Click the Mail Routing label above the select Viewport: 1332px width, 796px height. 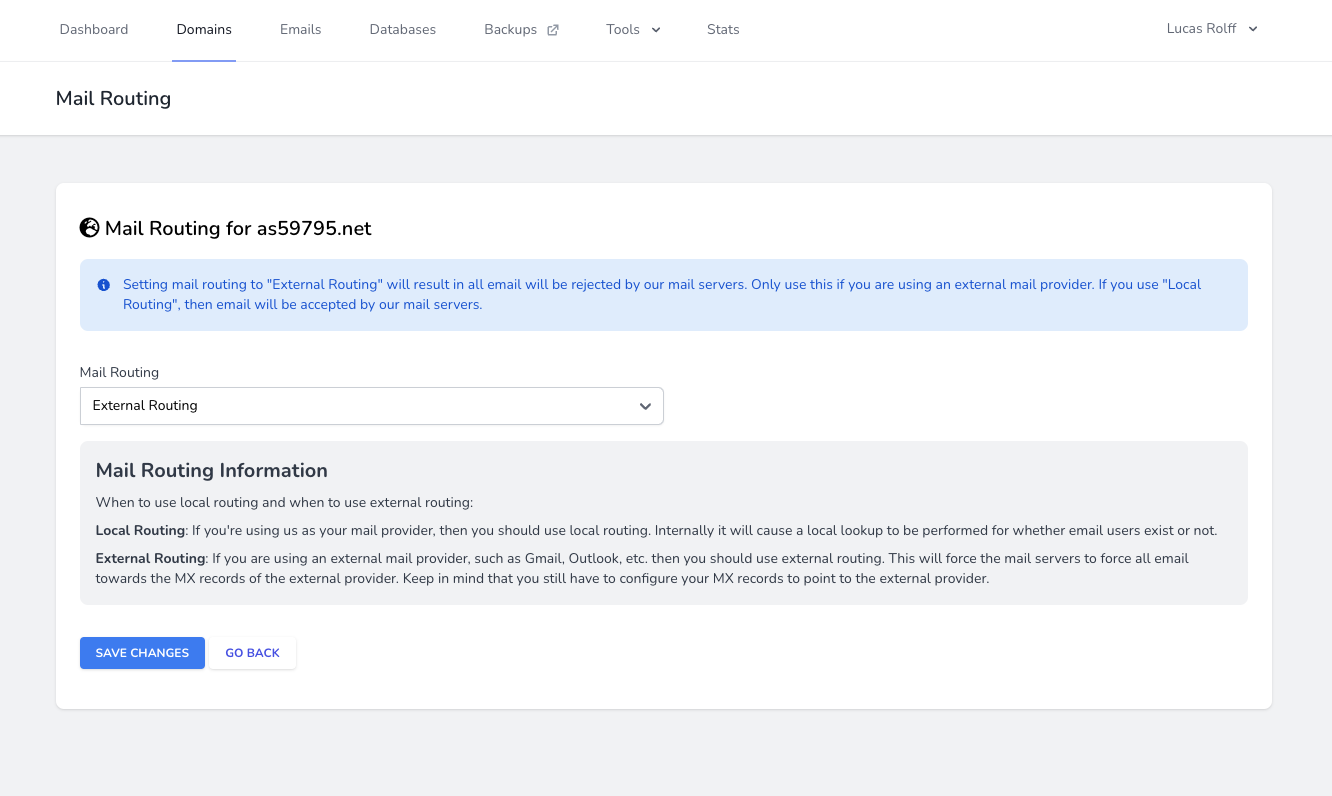(x=119, y=372)
